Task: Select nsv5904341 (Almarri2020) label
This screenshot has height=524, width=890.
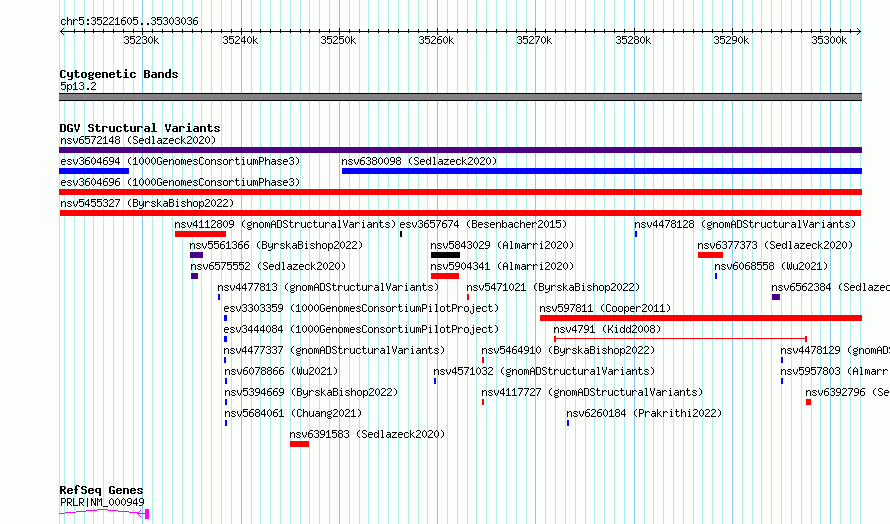Action: 502,266
